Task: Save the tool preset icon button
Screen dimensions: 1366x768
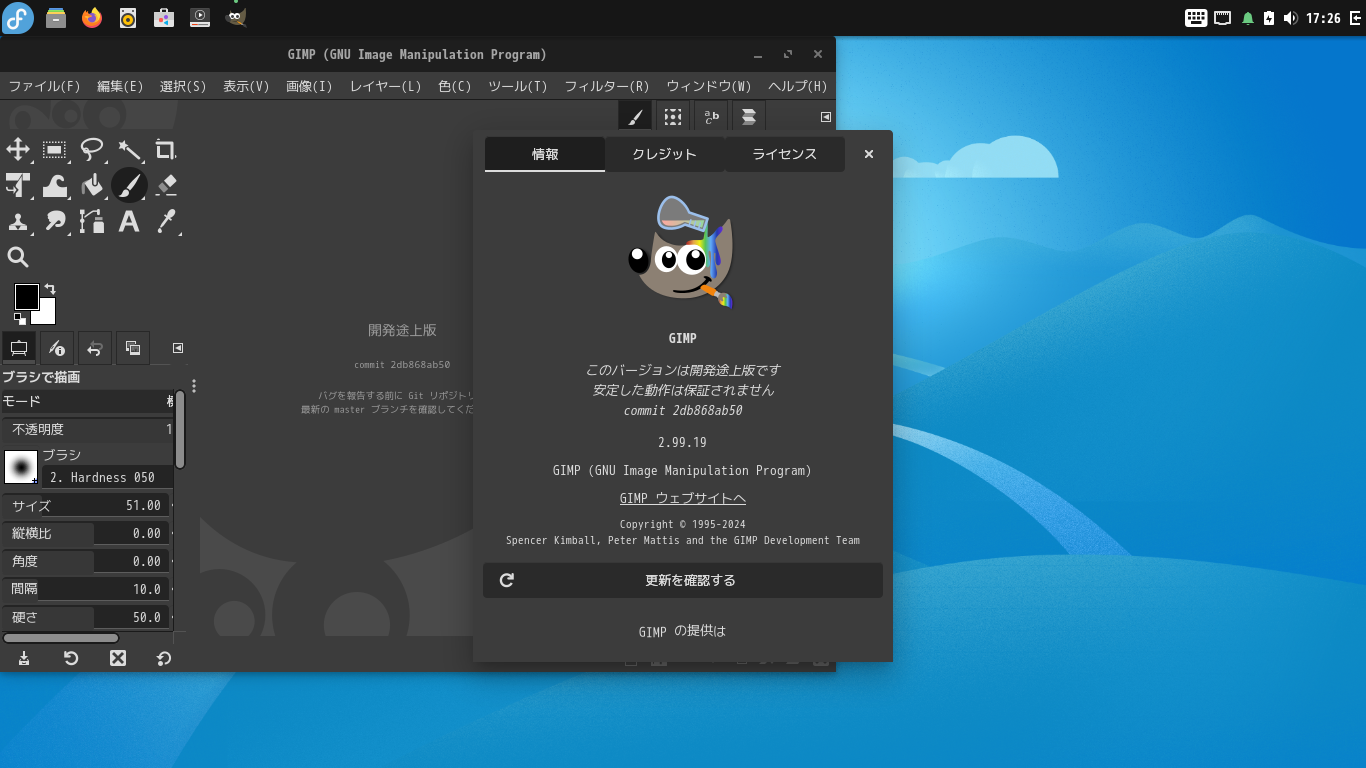Action: coord(24,658)
